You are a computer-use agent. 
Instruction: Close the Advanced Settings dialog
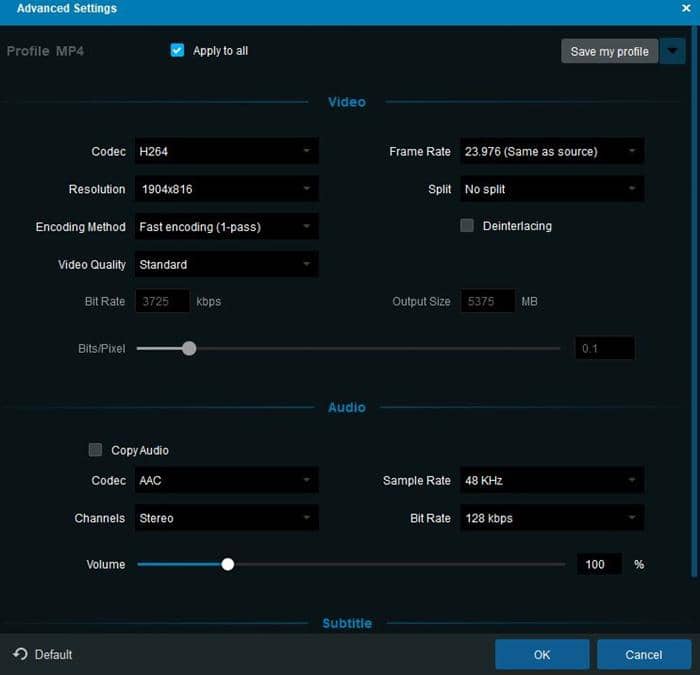click(686, 9)
